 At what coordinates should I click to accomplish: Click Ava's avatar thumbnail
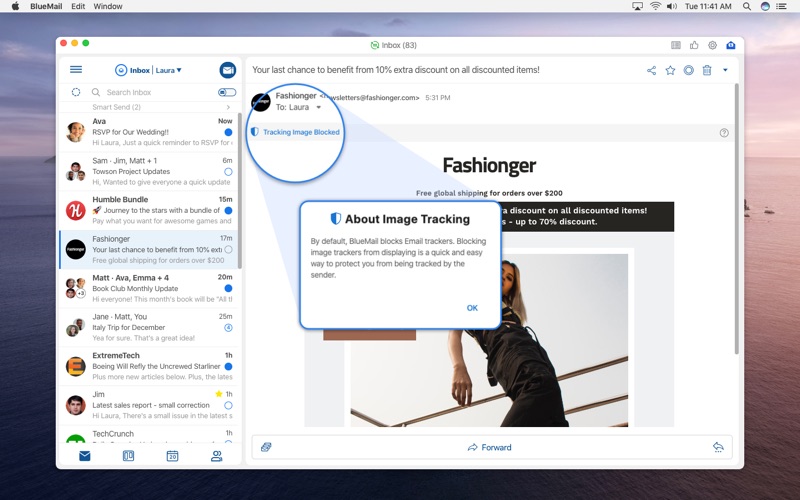tap(76, 132)
